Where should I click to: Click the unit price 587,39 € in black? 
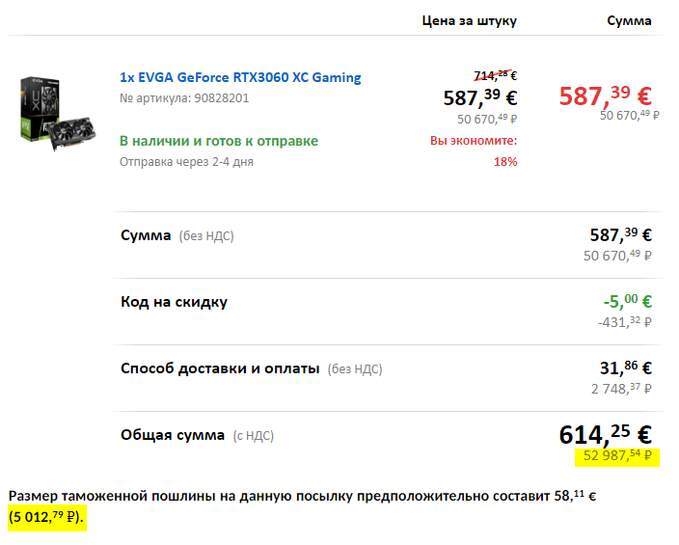click(480, 97)
